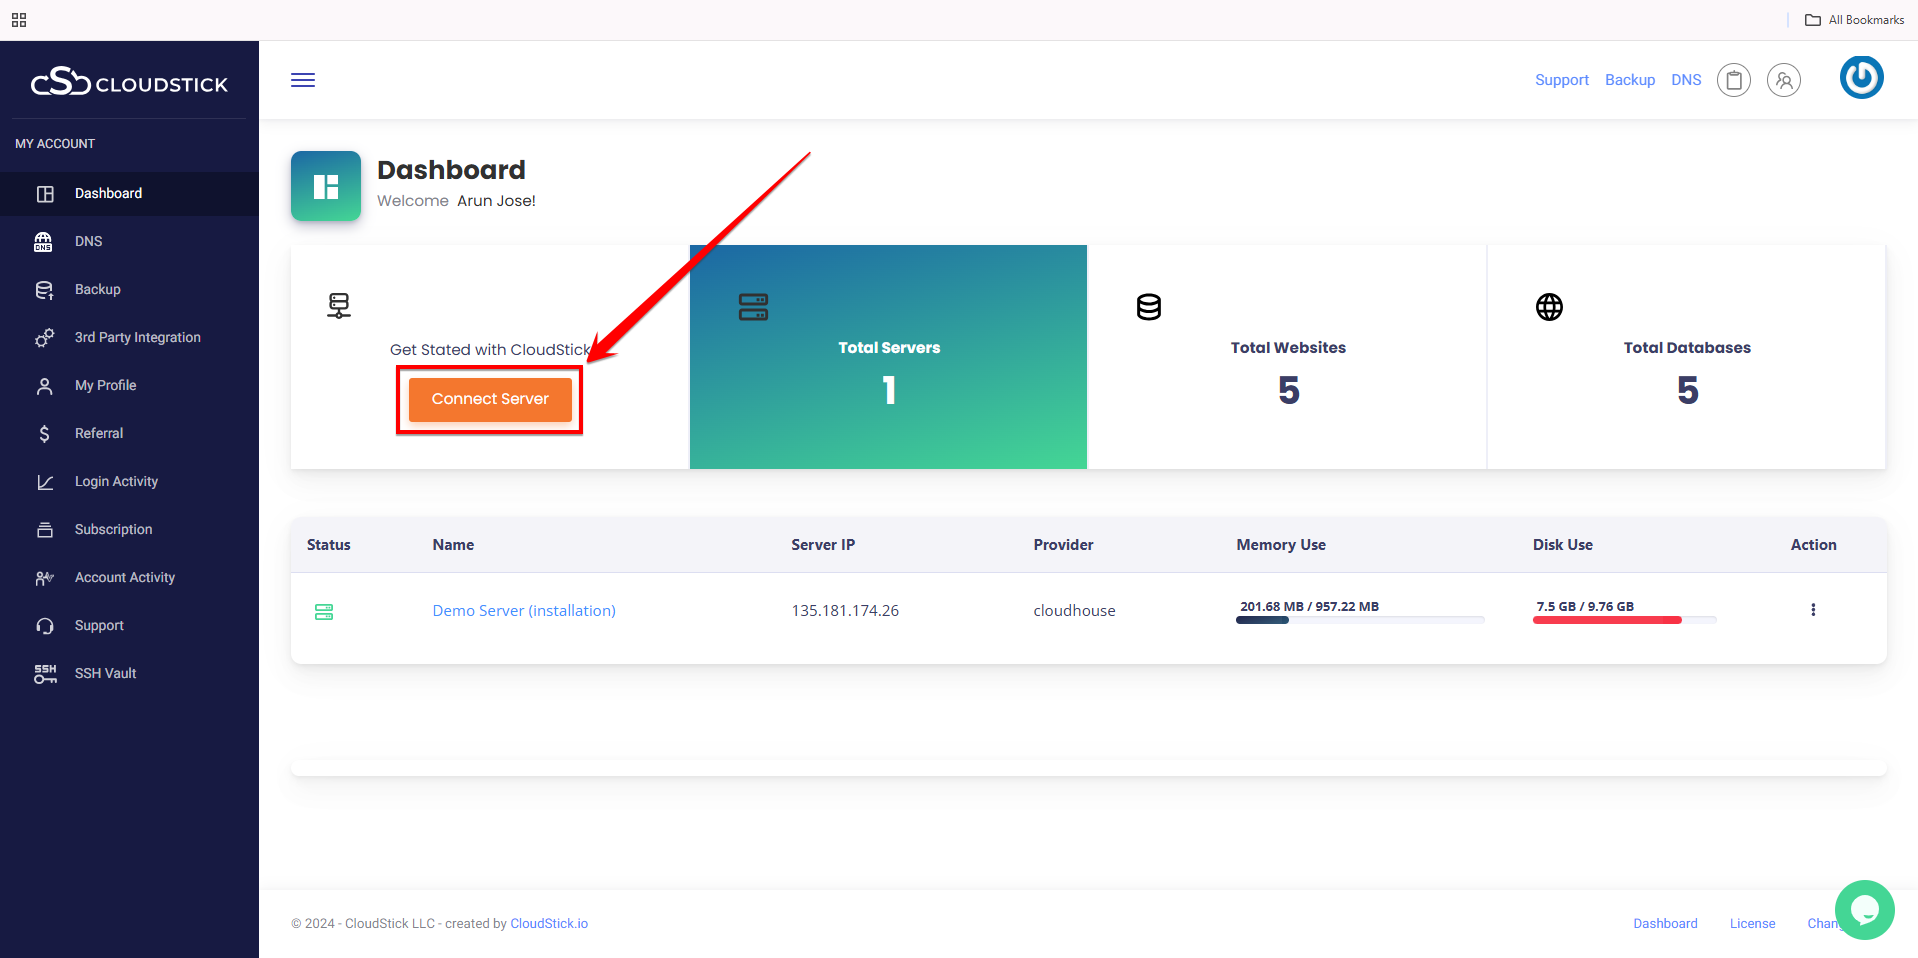Click Support link in top header
Image resolution: width=1918 pixels, height=958 pixels.
pyautogui.click(x=1561, y=80)
